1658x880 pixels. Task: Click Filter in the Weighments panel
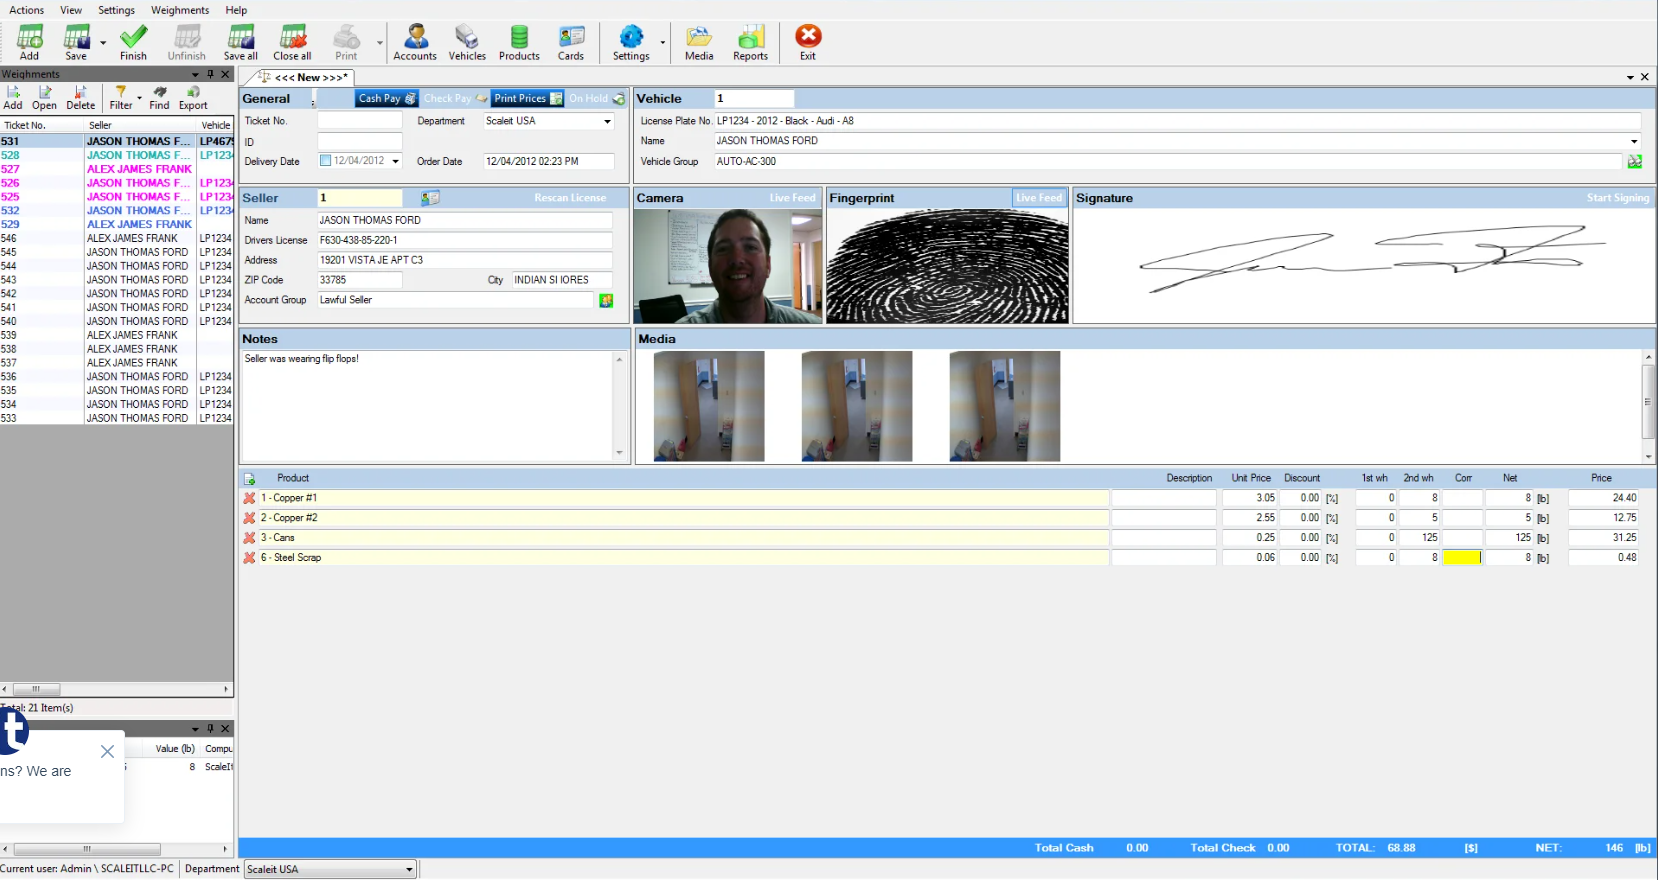tap(121, 97)
